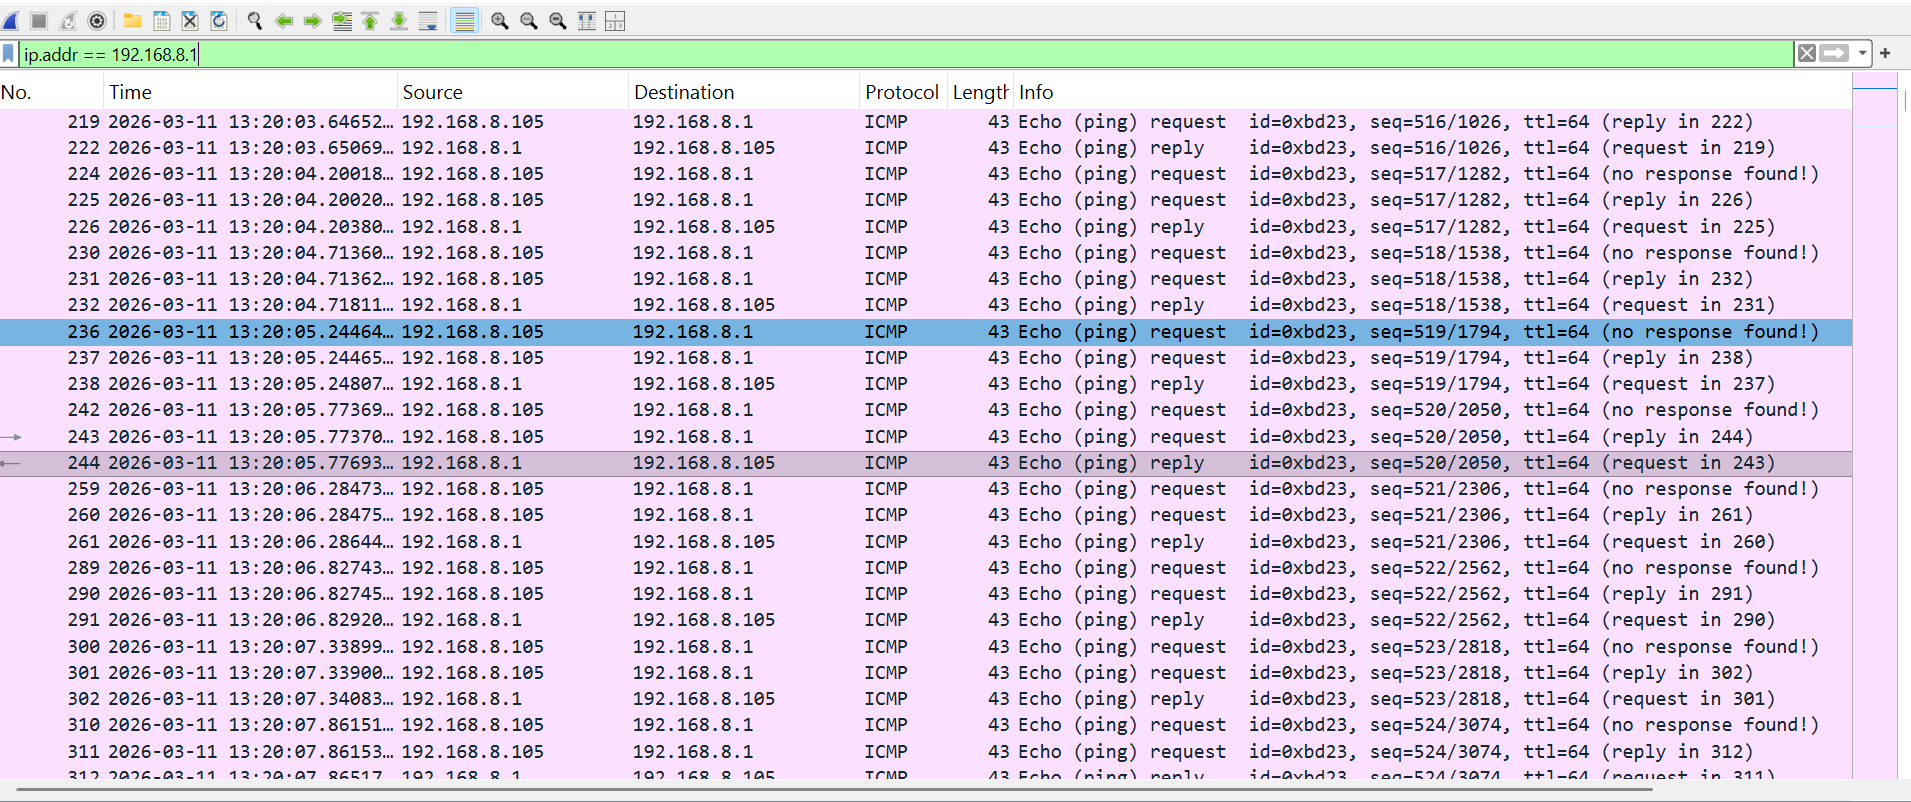1911x802 pixels.
Task: Save the current capture file
Action: (161, 20)
